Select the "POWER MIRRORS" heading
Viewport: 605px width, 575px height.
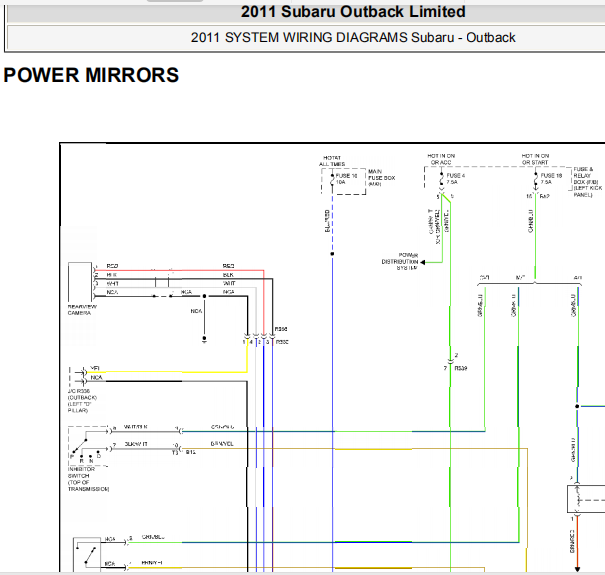91,75
